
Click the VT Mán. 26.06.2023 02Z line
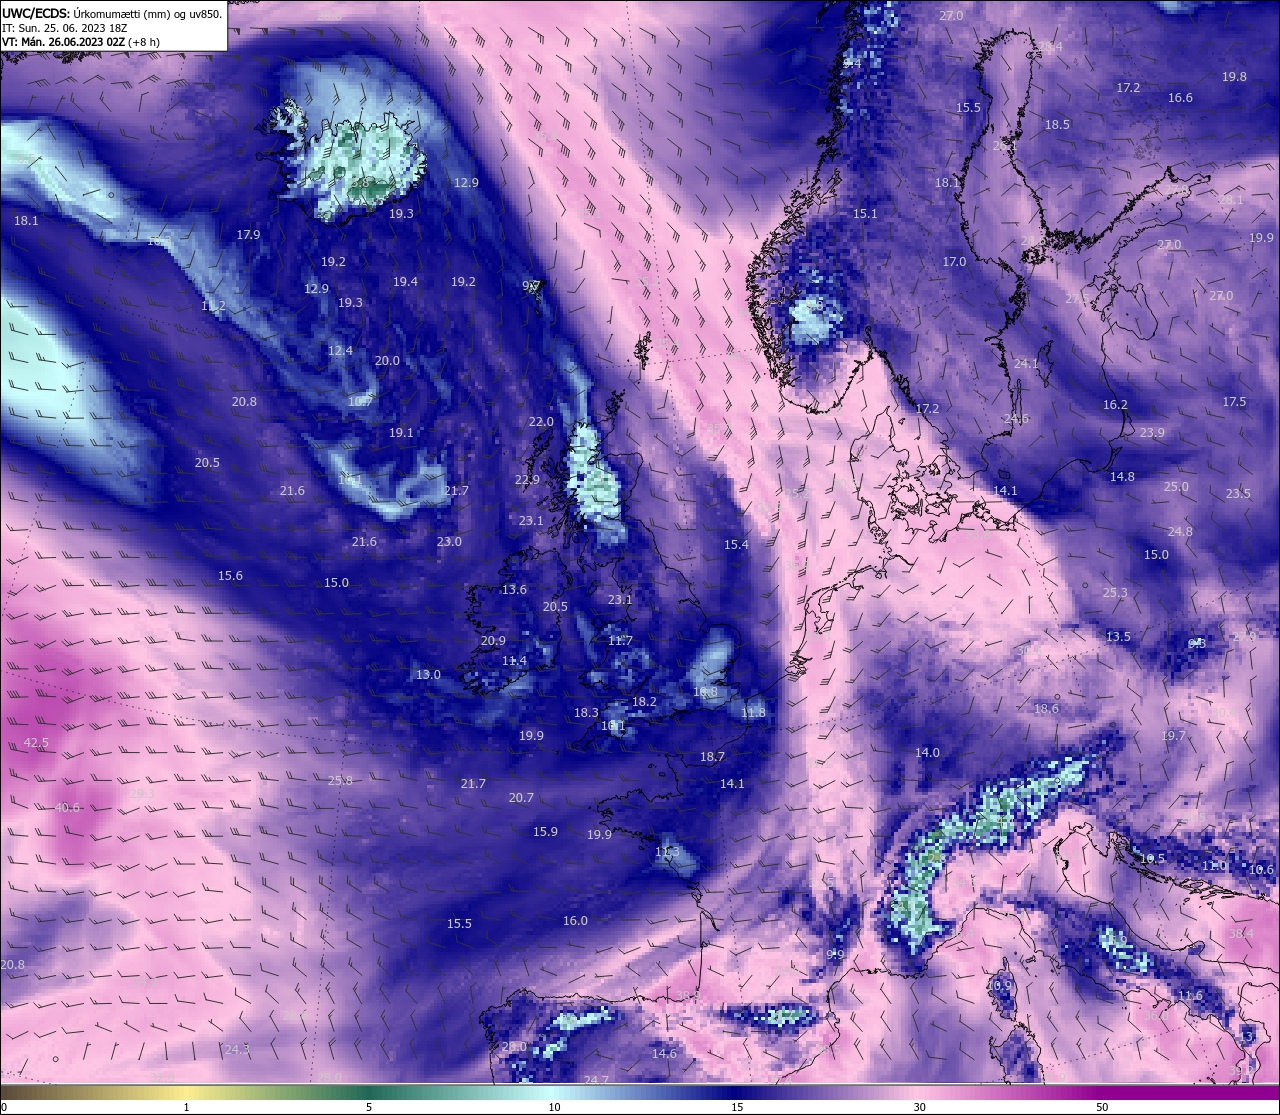click(81, 42)
